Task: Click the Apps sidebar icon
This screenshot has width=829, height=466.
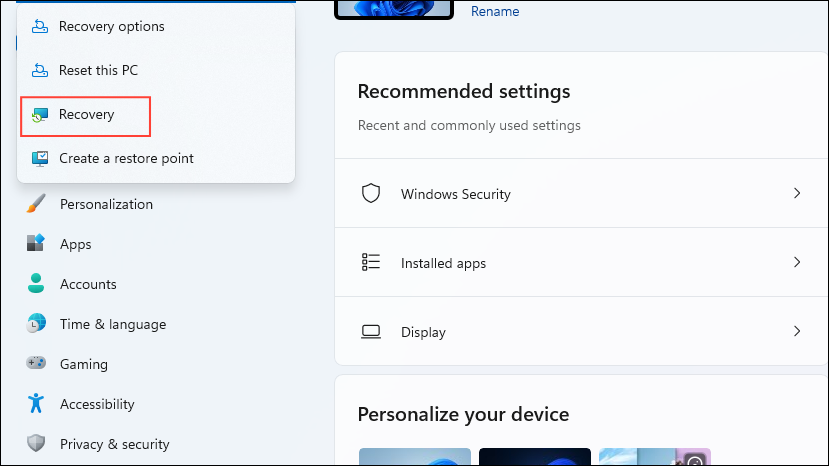Action: click(36, 243)
